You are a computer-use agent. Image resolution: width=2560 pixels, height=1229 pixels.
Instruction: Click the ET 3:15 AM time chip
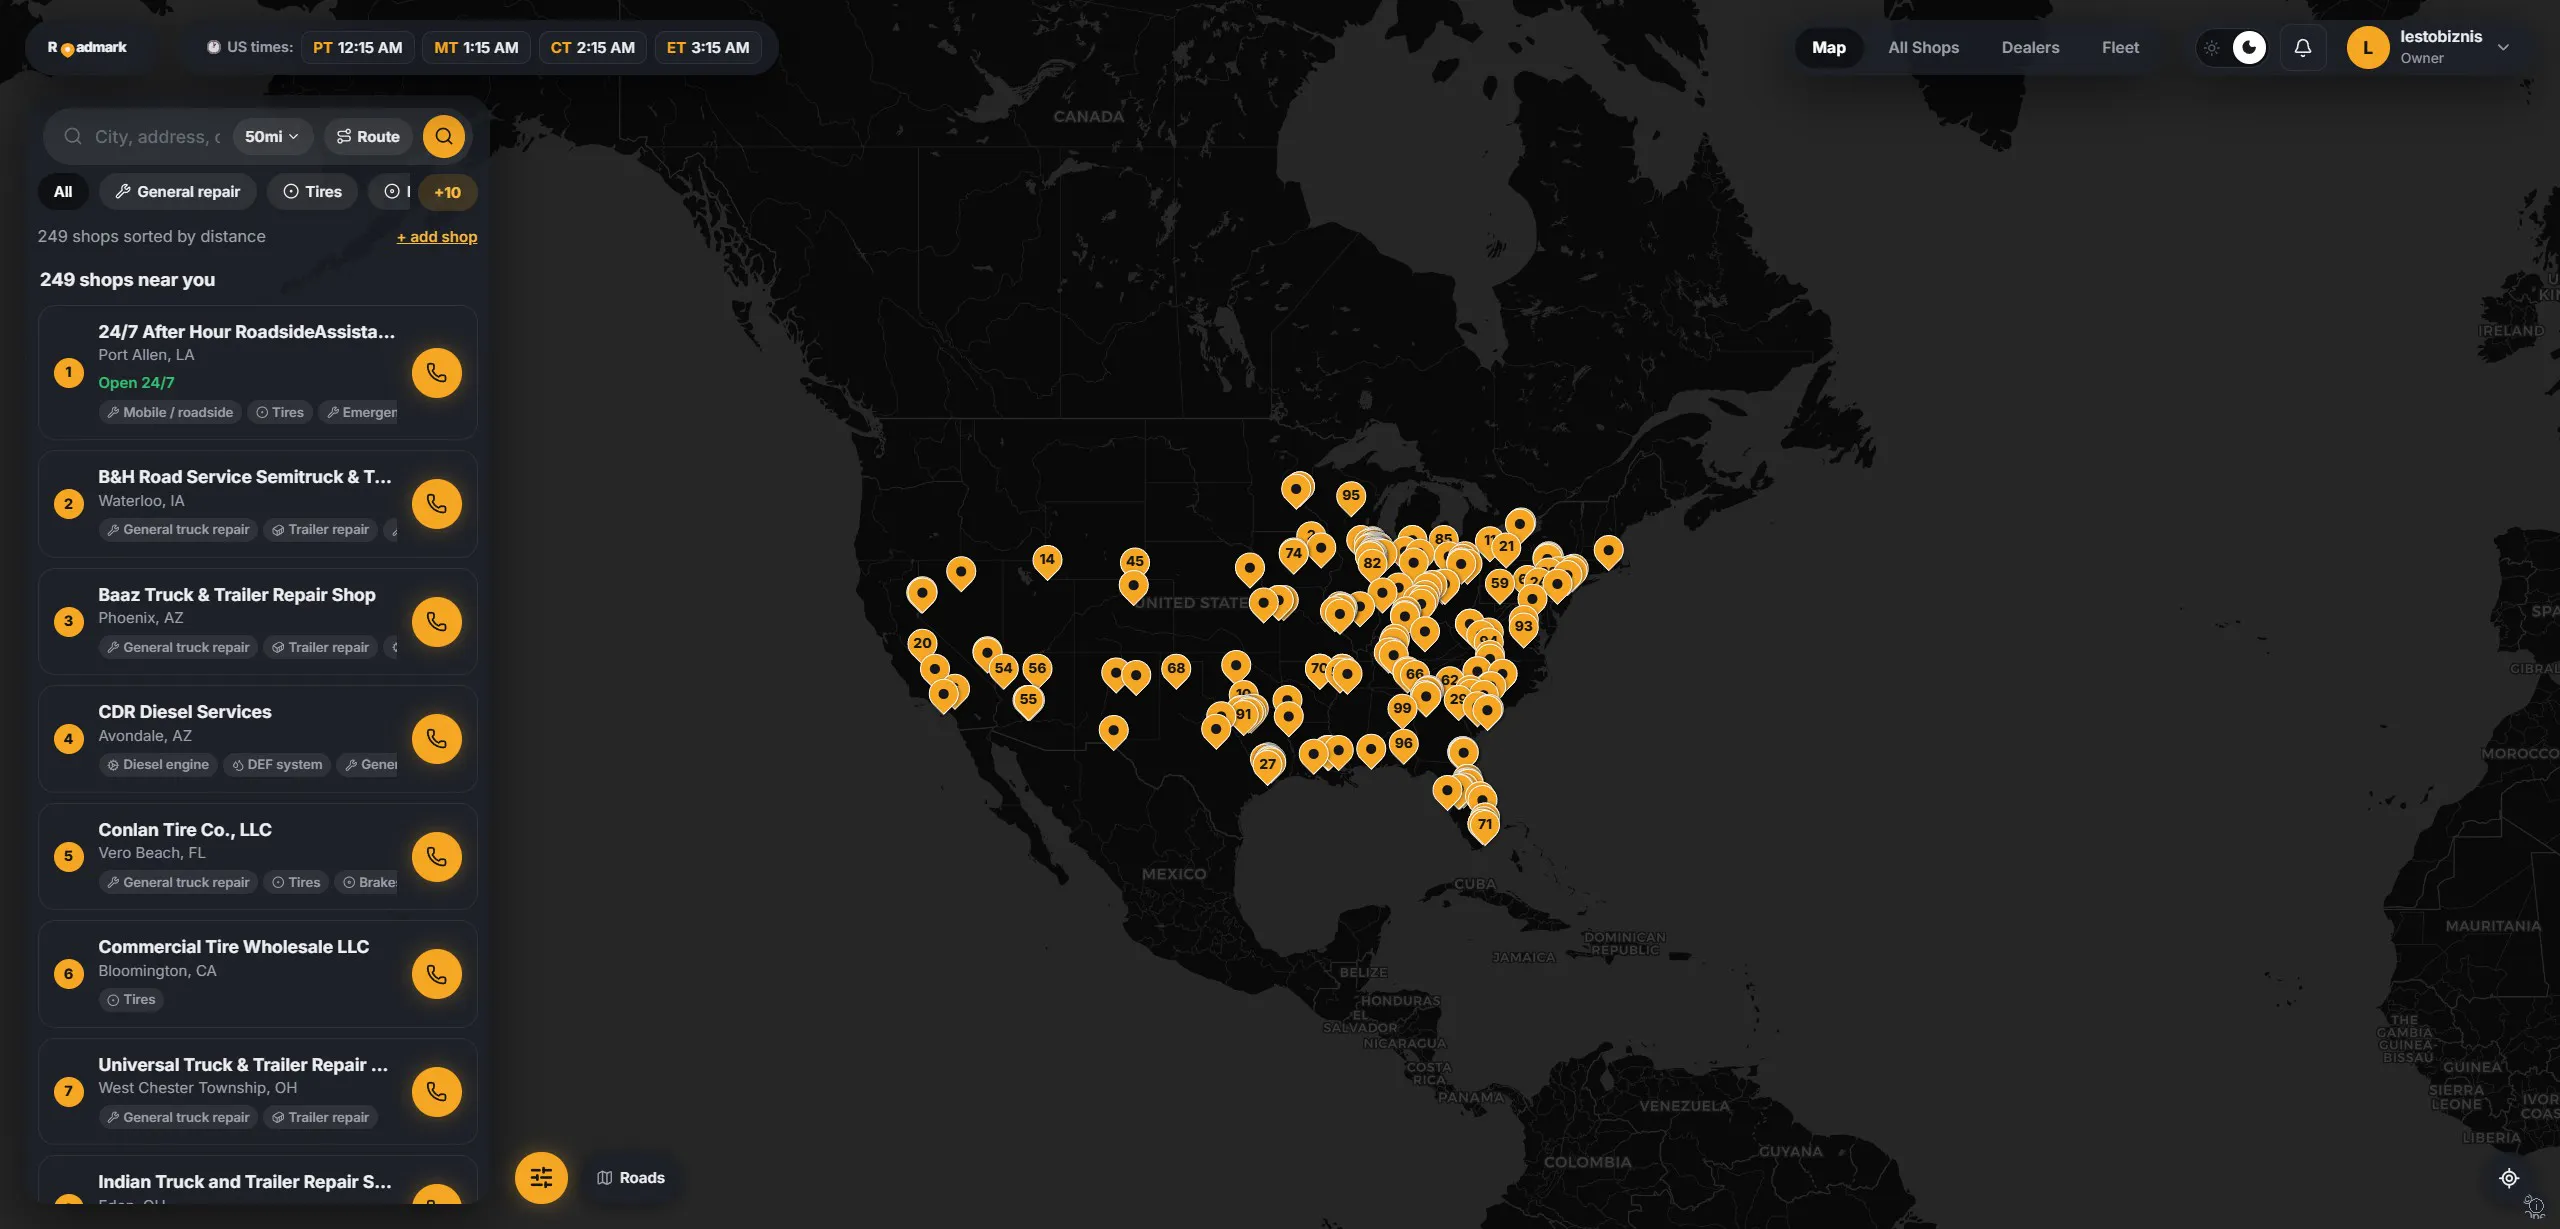point(708,47)
